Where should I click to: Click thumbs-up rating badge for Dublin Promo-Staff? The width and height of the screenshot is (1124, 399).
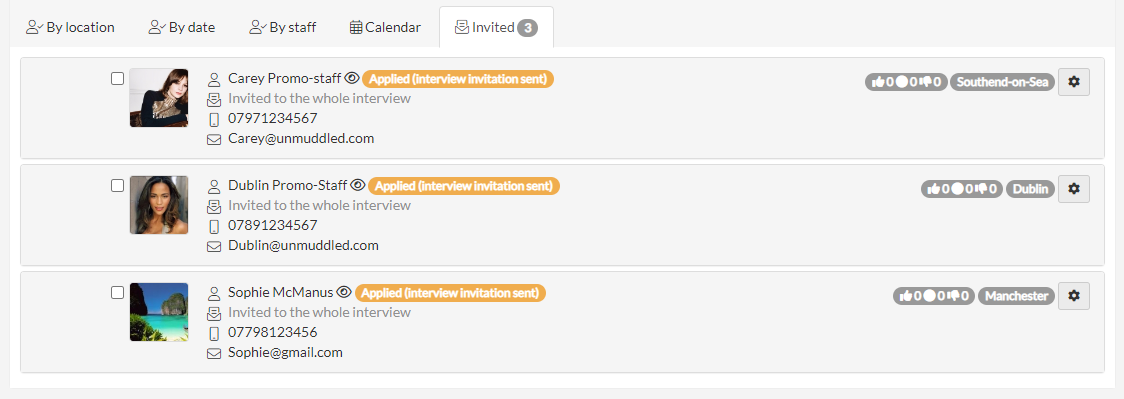937,189
